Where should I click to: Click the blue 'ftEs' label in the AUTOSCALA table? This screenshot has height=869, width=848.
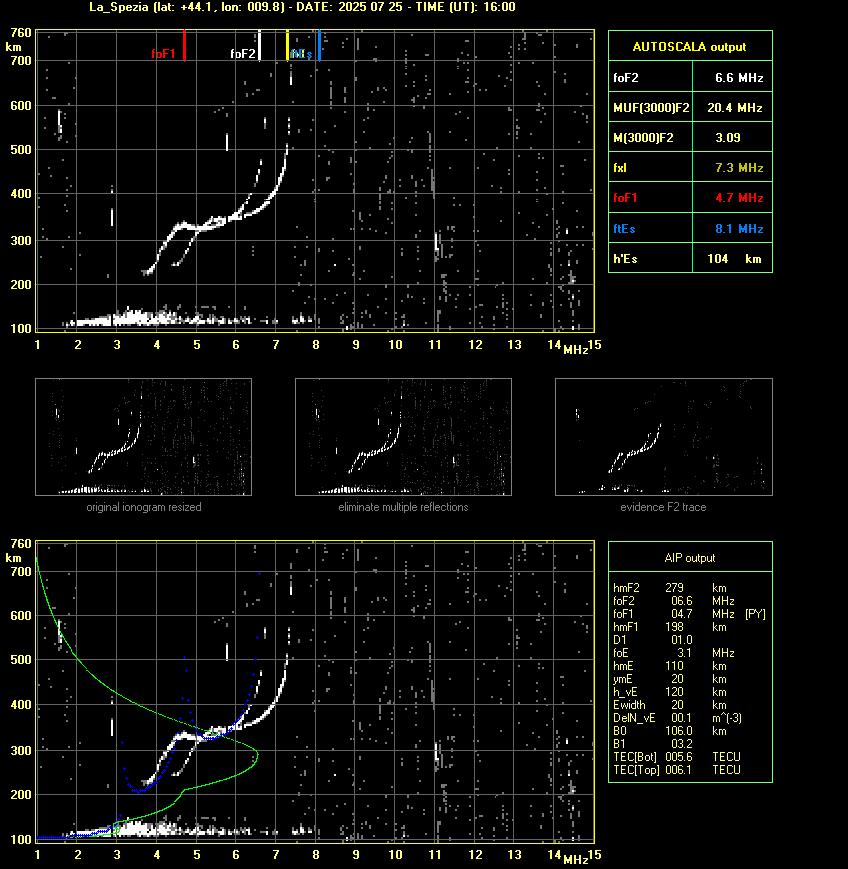pos(624,228)
